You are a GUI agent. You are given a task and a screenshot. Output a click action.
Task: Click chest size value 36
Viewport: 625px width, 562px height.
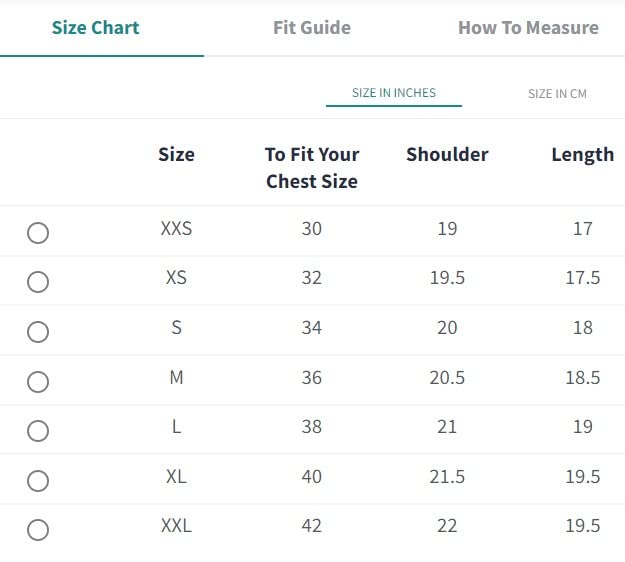tap(312, 377)
